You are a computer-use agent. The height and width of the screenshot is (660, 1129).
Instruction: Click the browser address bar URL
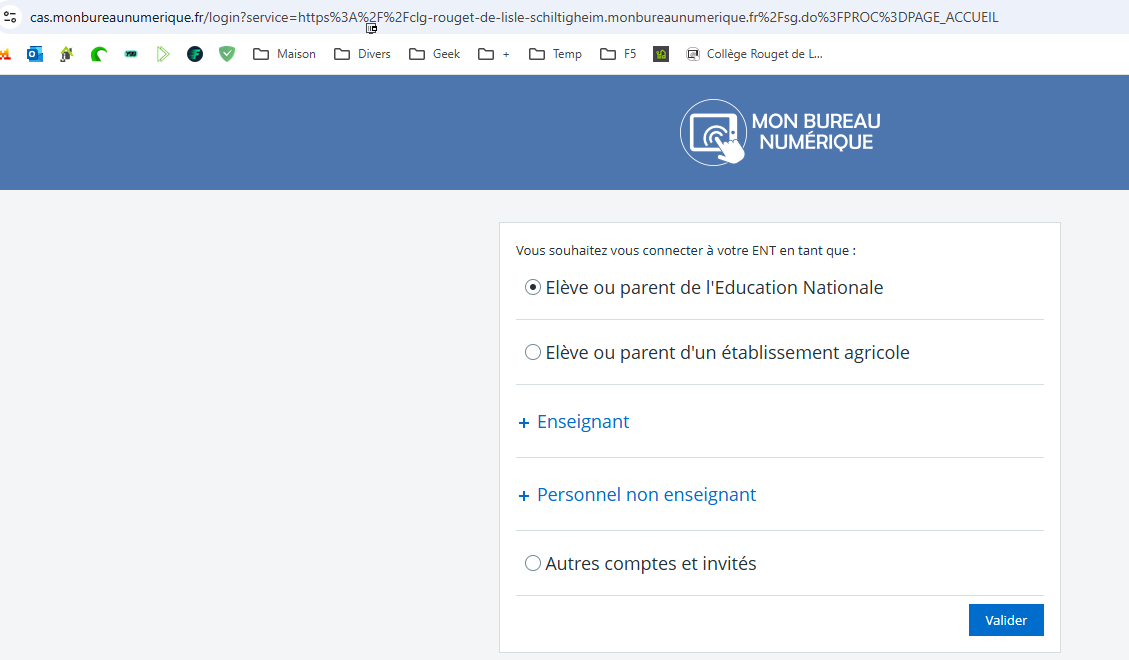pos(514,17)
